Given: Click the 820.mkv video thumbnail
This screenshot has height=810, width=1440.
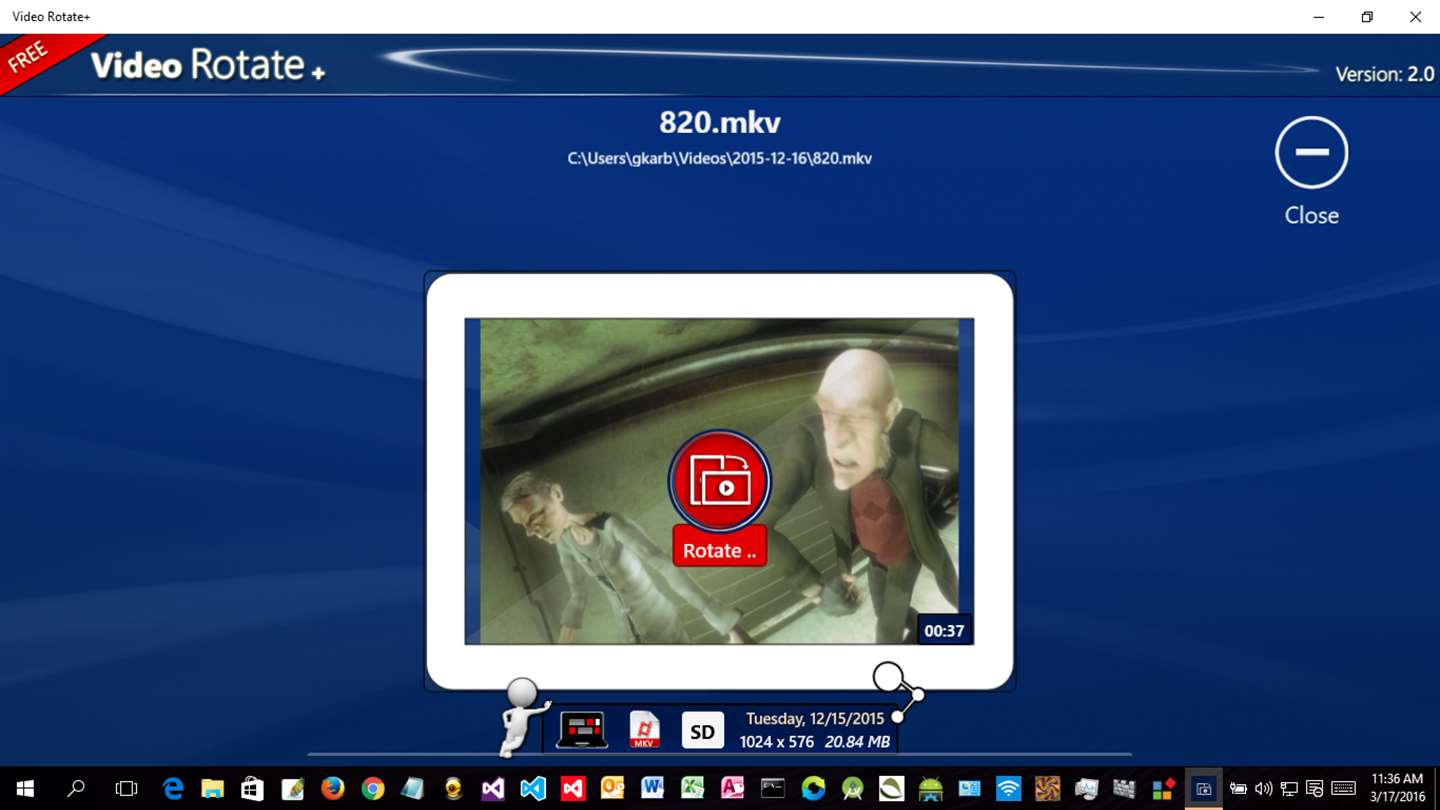Looking at the screenshot, I should click(719, 481).
